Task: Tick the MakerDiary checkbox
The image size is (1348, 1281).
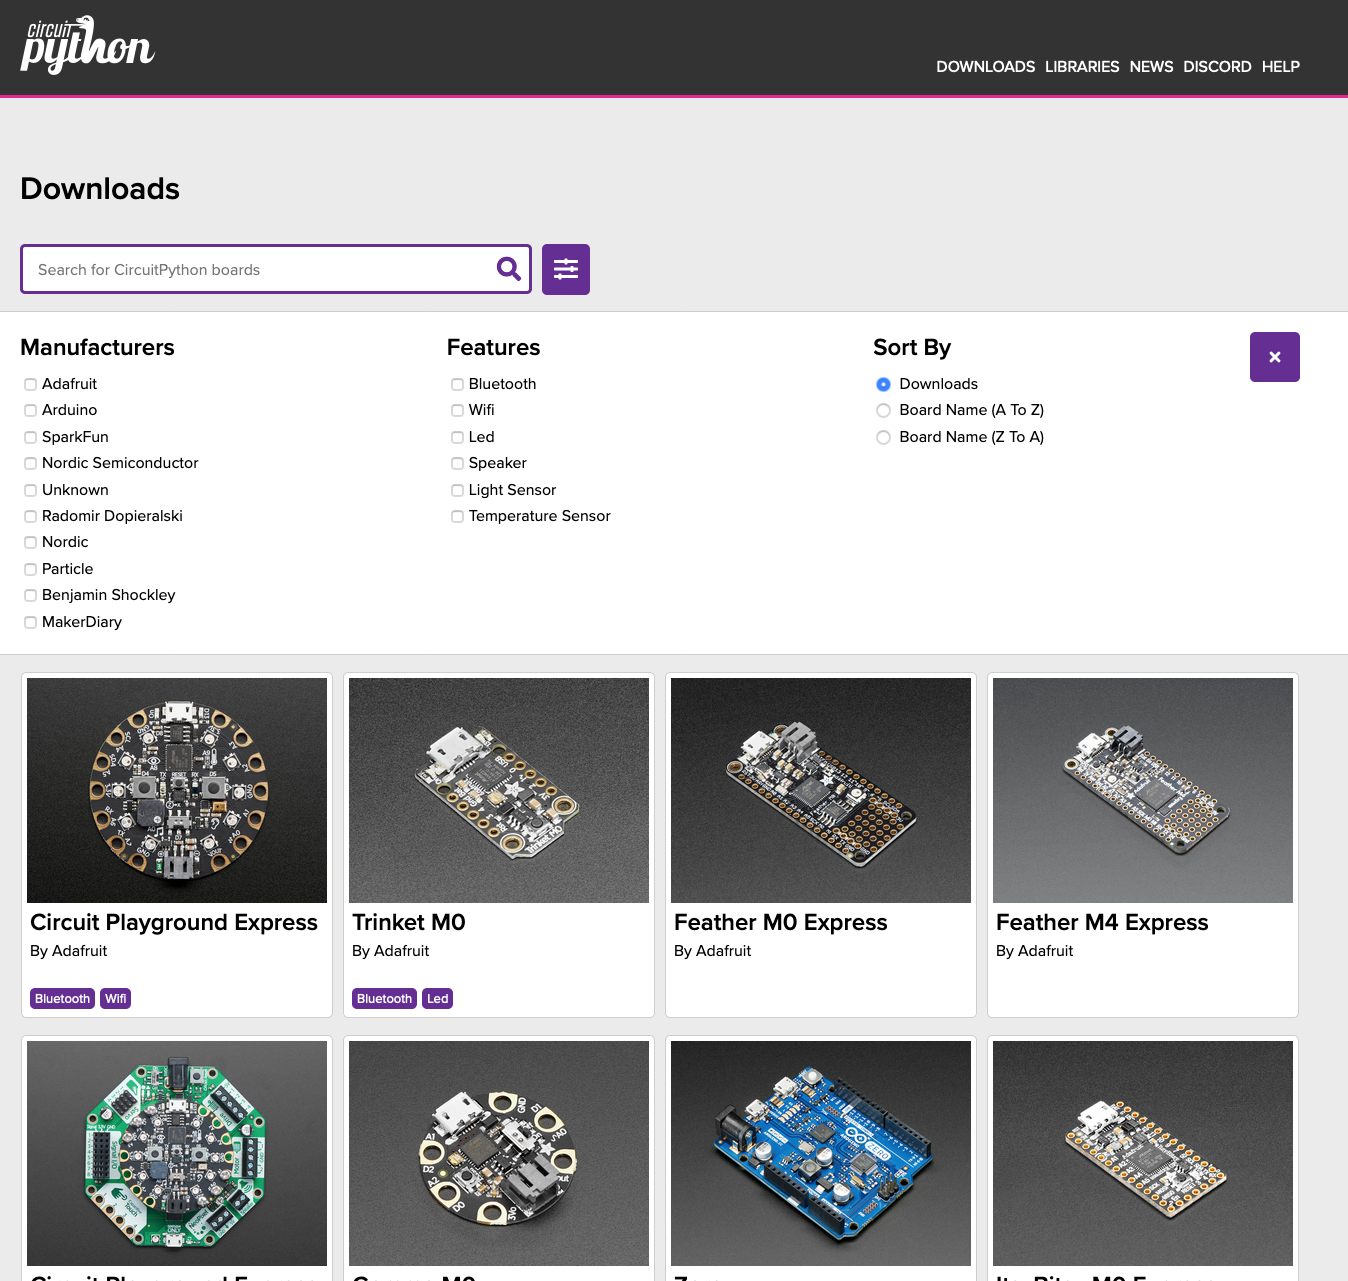Action: [x=31, y=622]
